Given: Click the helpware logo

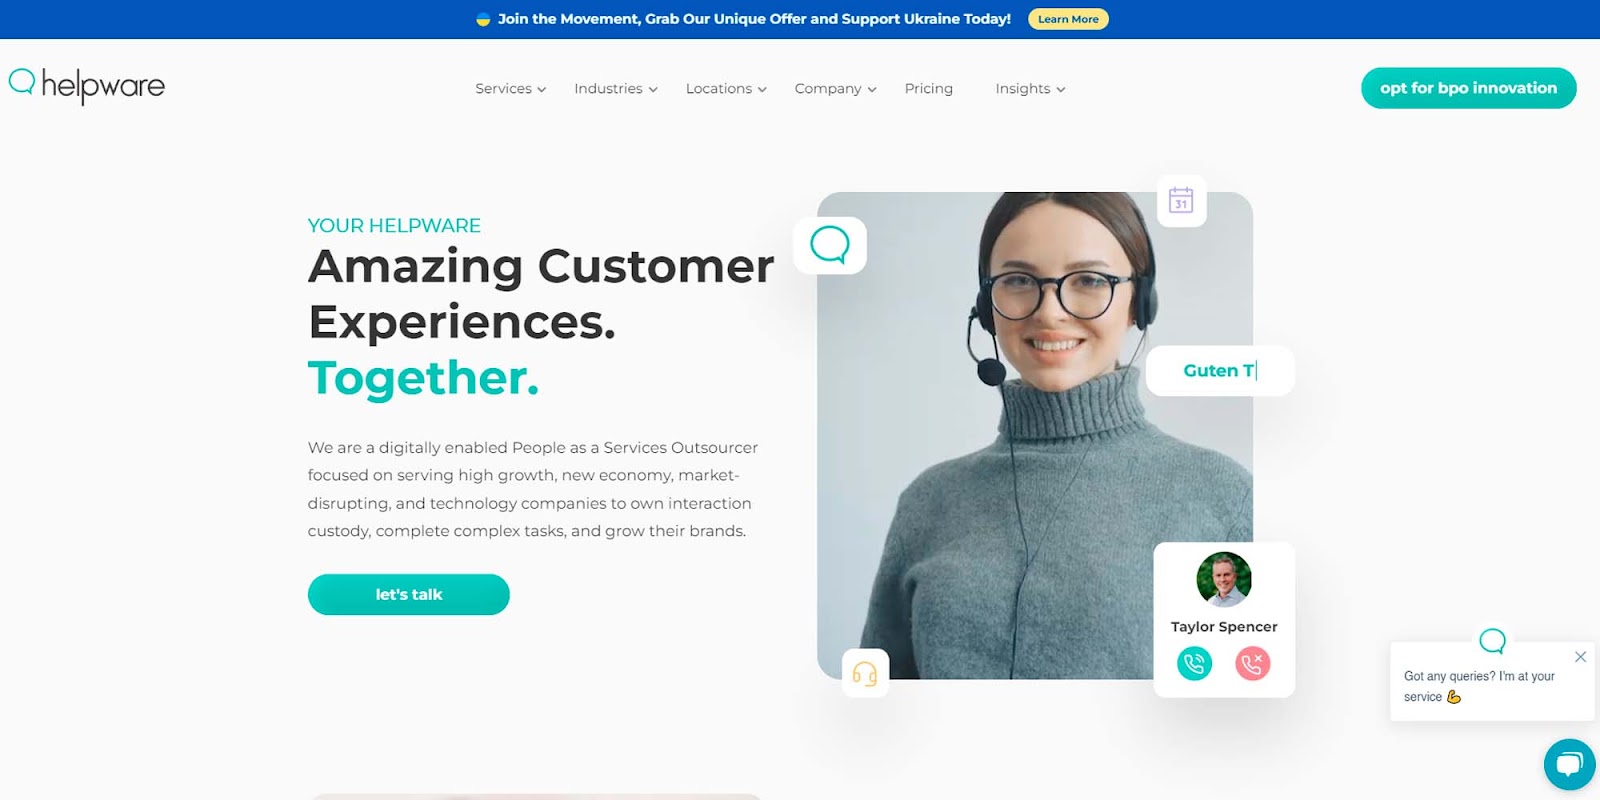Looking at the screenshot, I should [87, 86].
